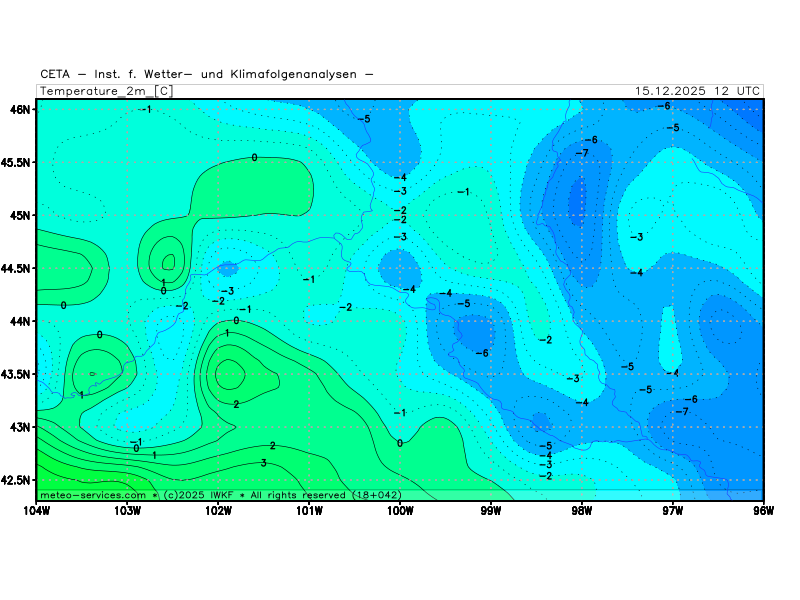Click the date 15.12.2025 12 UTC
Screen dimensions: 800x600
698,91
